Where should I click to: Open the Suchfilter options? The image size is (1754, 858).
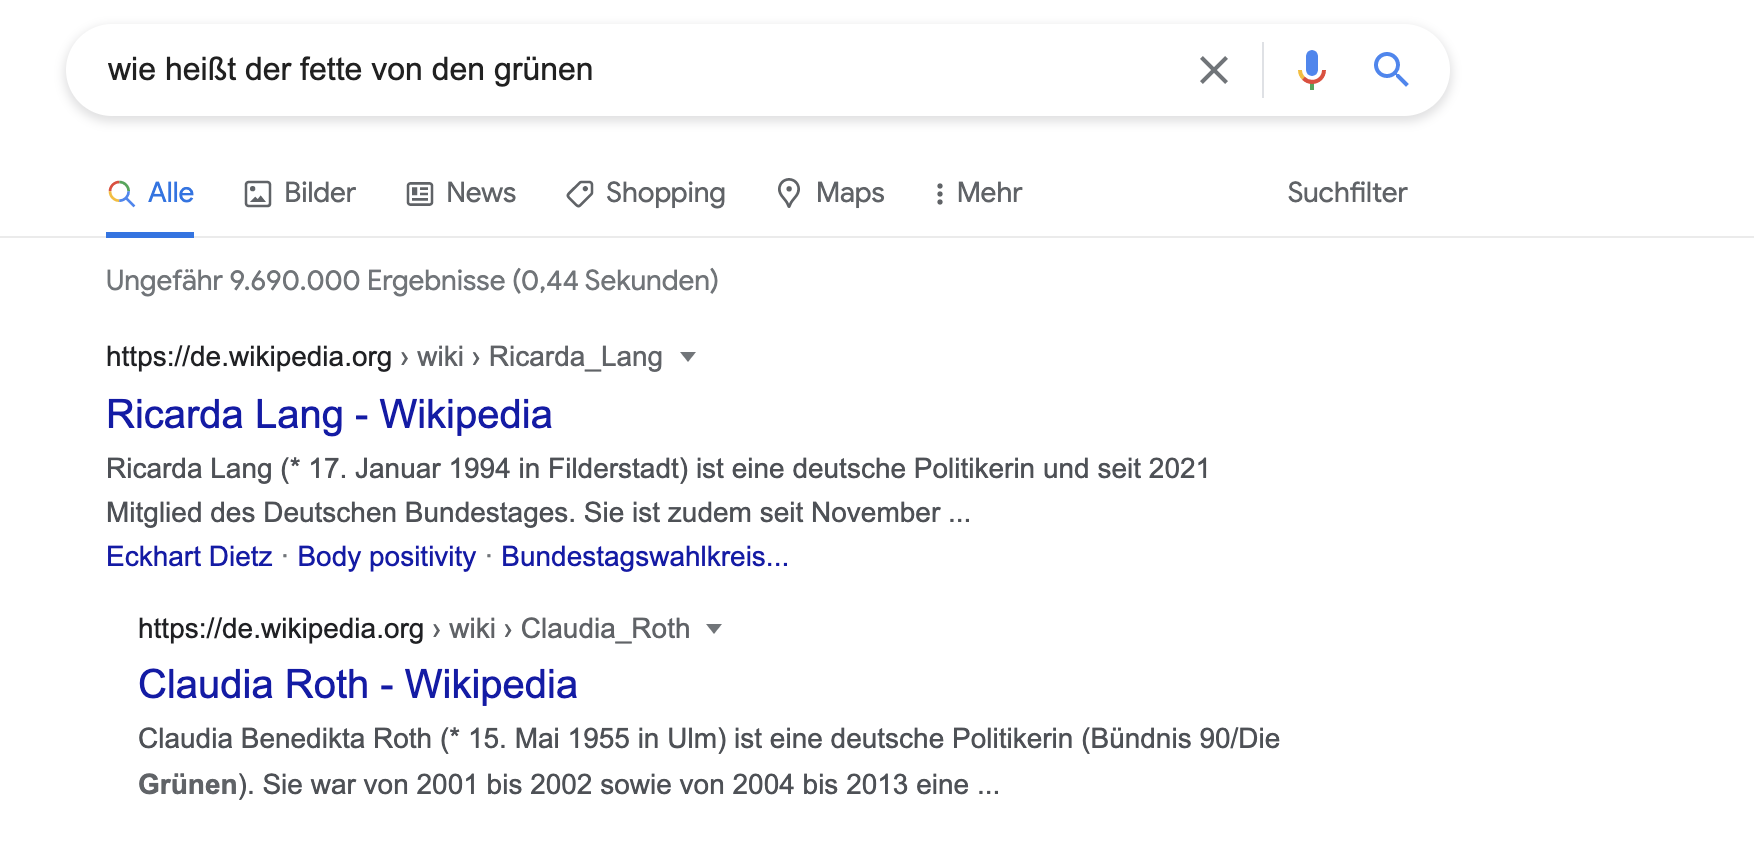pyautogui.click(x=1346, y=193)
